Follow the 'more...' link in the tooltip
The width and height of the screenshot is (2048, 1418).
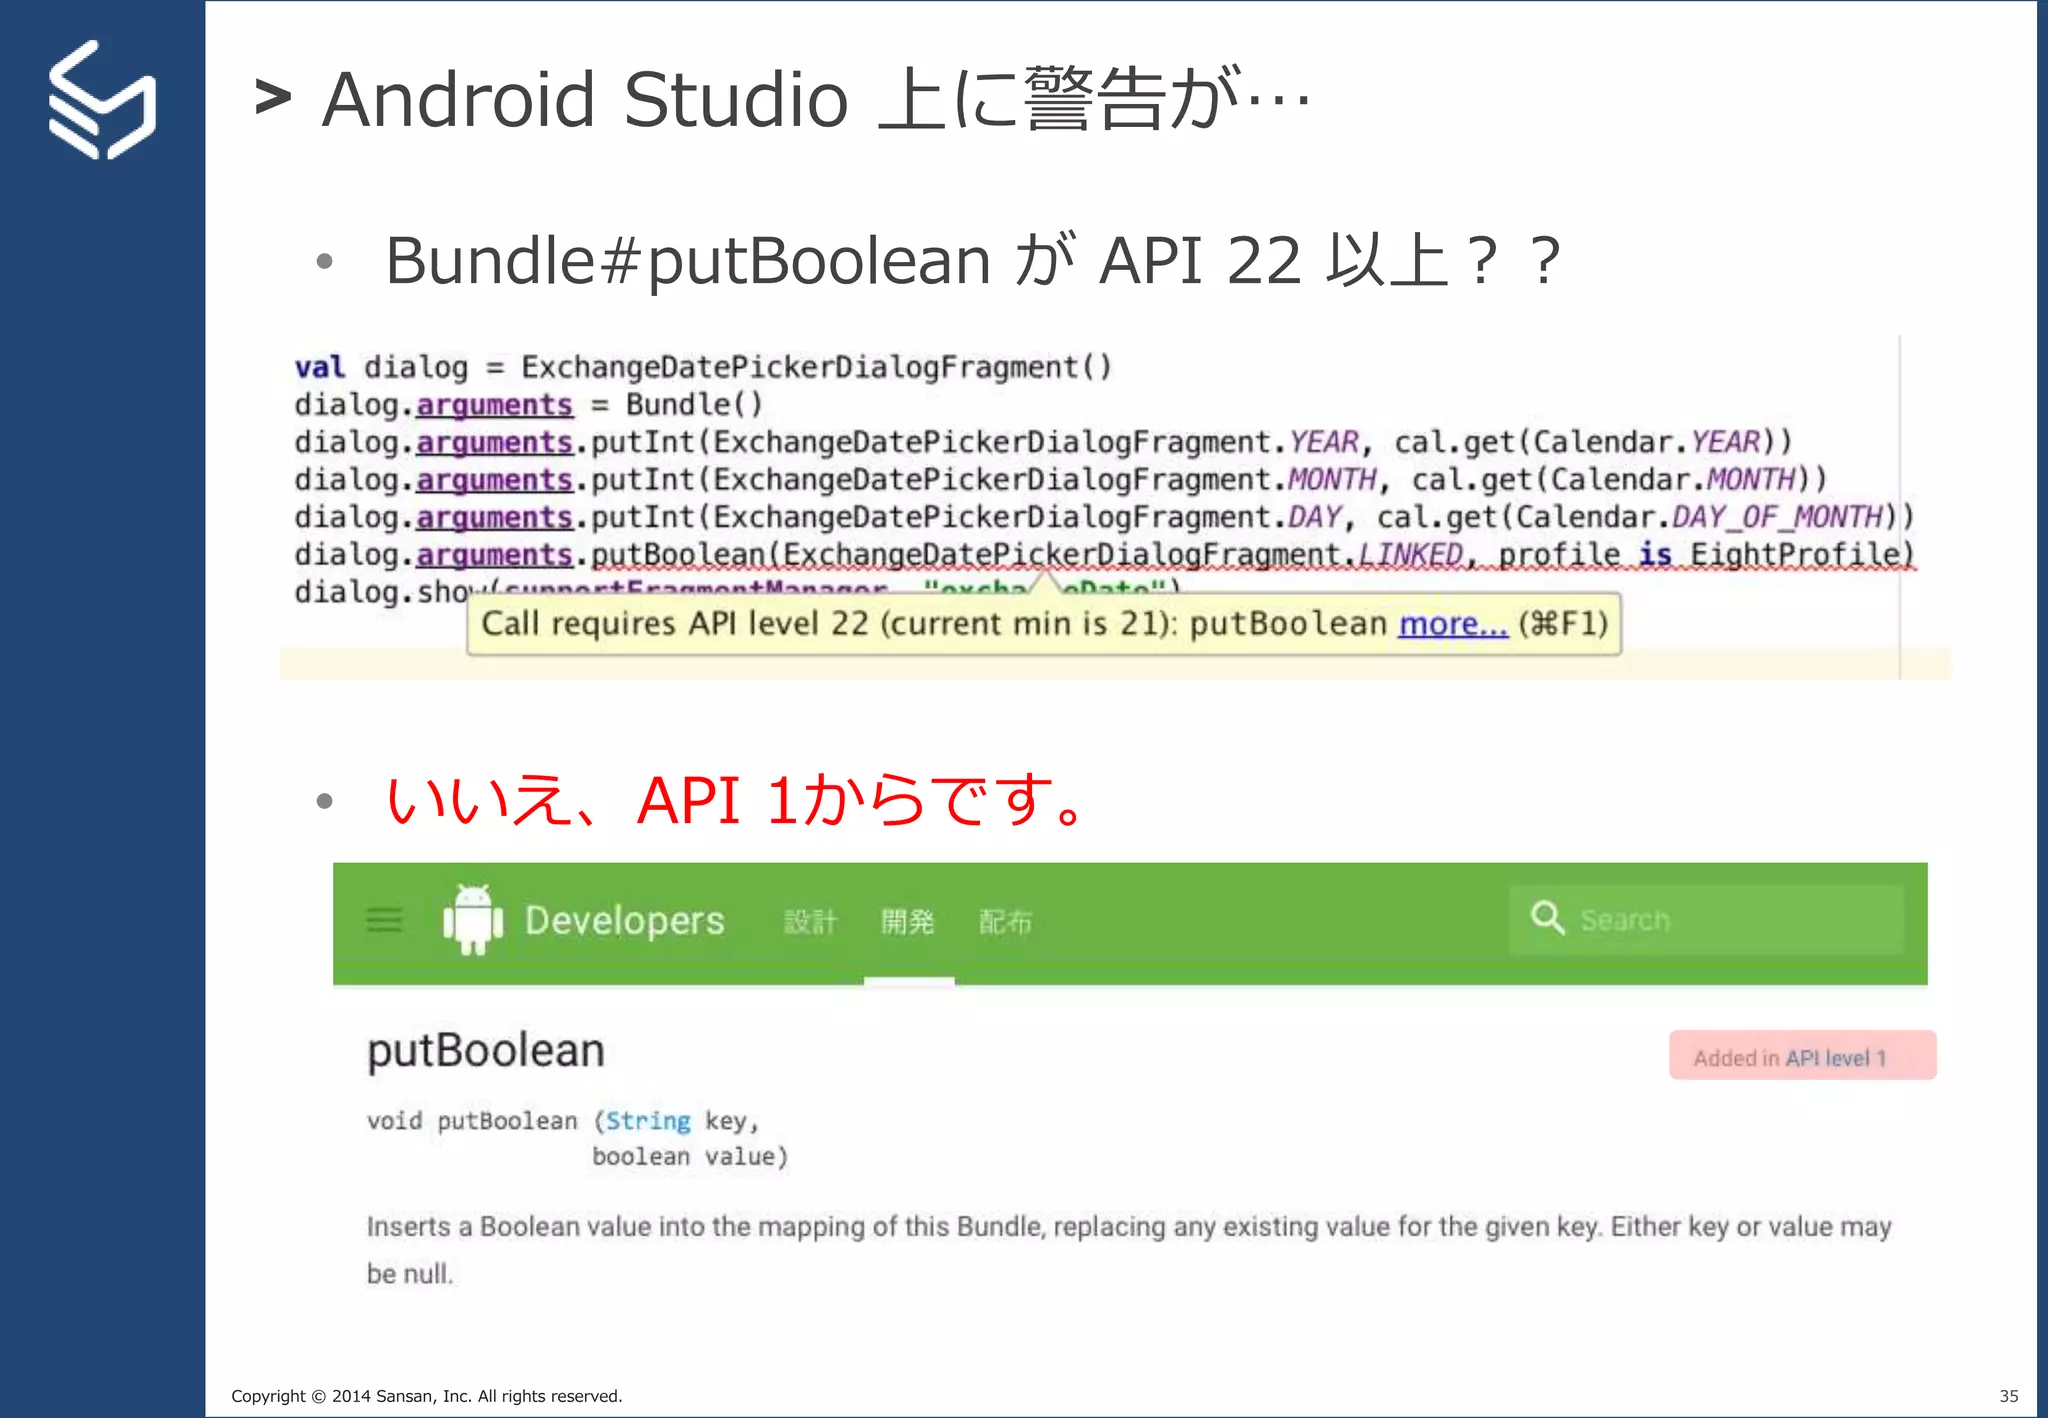1453,624
